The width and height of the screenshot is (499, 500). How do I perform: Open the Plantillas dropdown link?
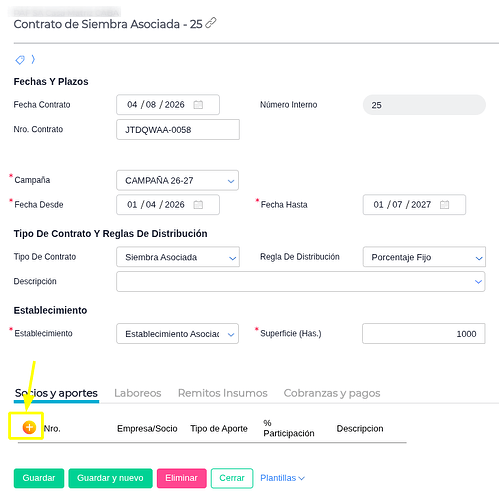pos(282,478)
